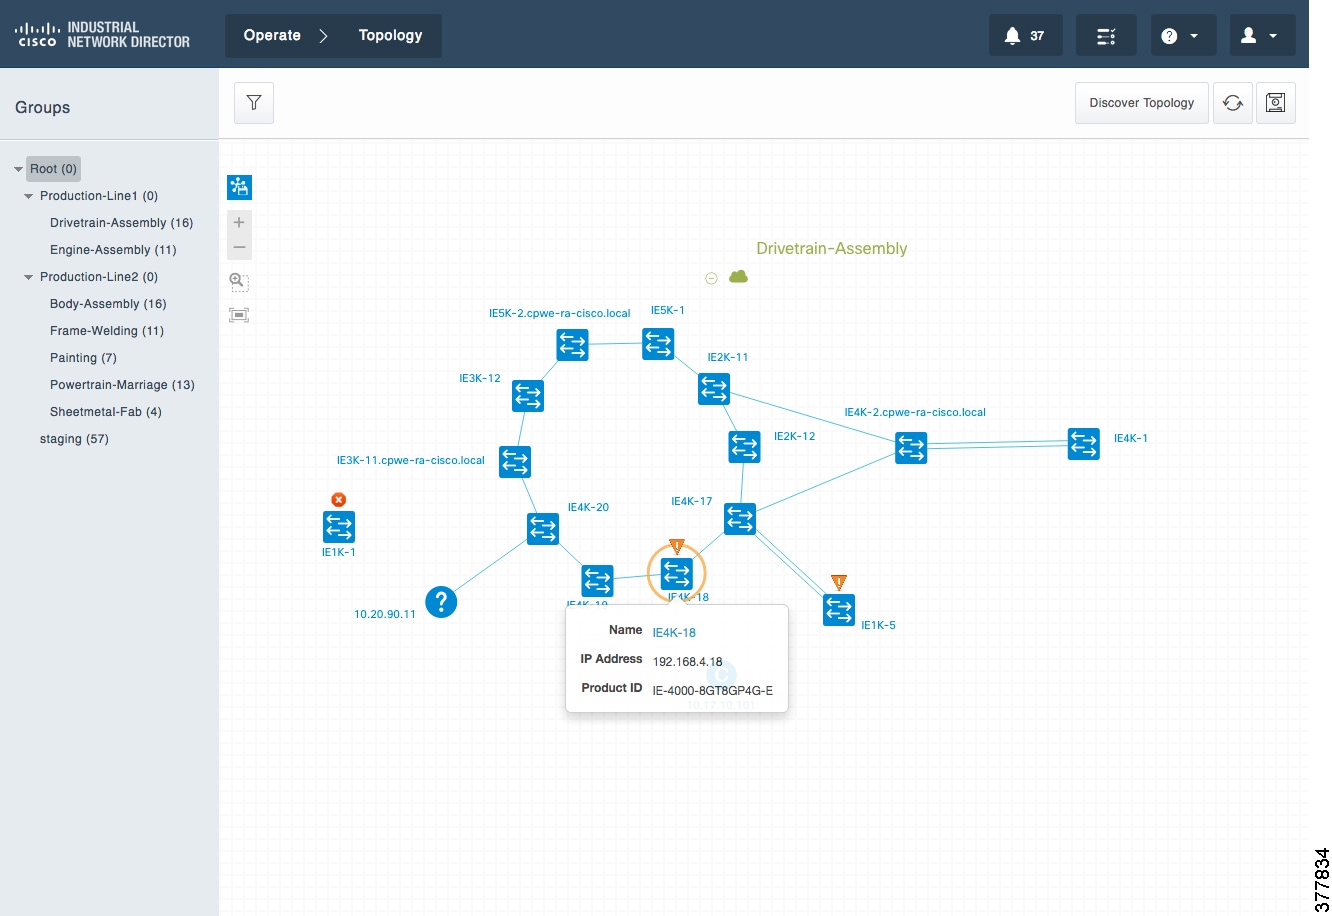1332x916 pixels.
Task: Select Root (0) in Groups tree
Action: pyautogui.click(x=53, y=169)
